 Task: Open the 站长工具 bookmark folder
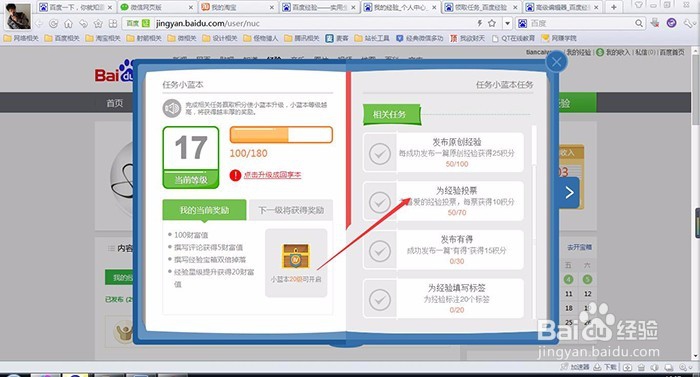[372, 38]
